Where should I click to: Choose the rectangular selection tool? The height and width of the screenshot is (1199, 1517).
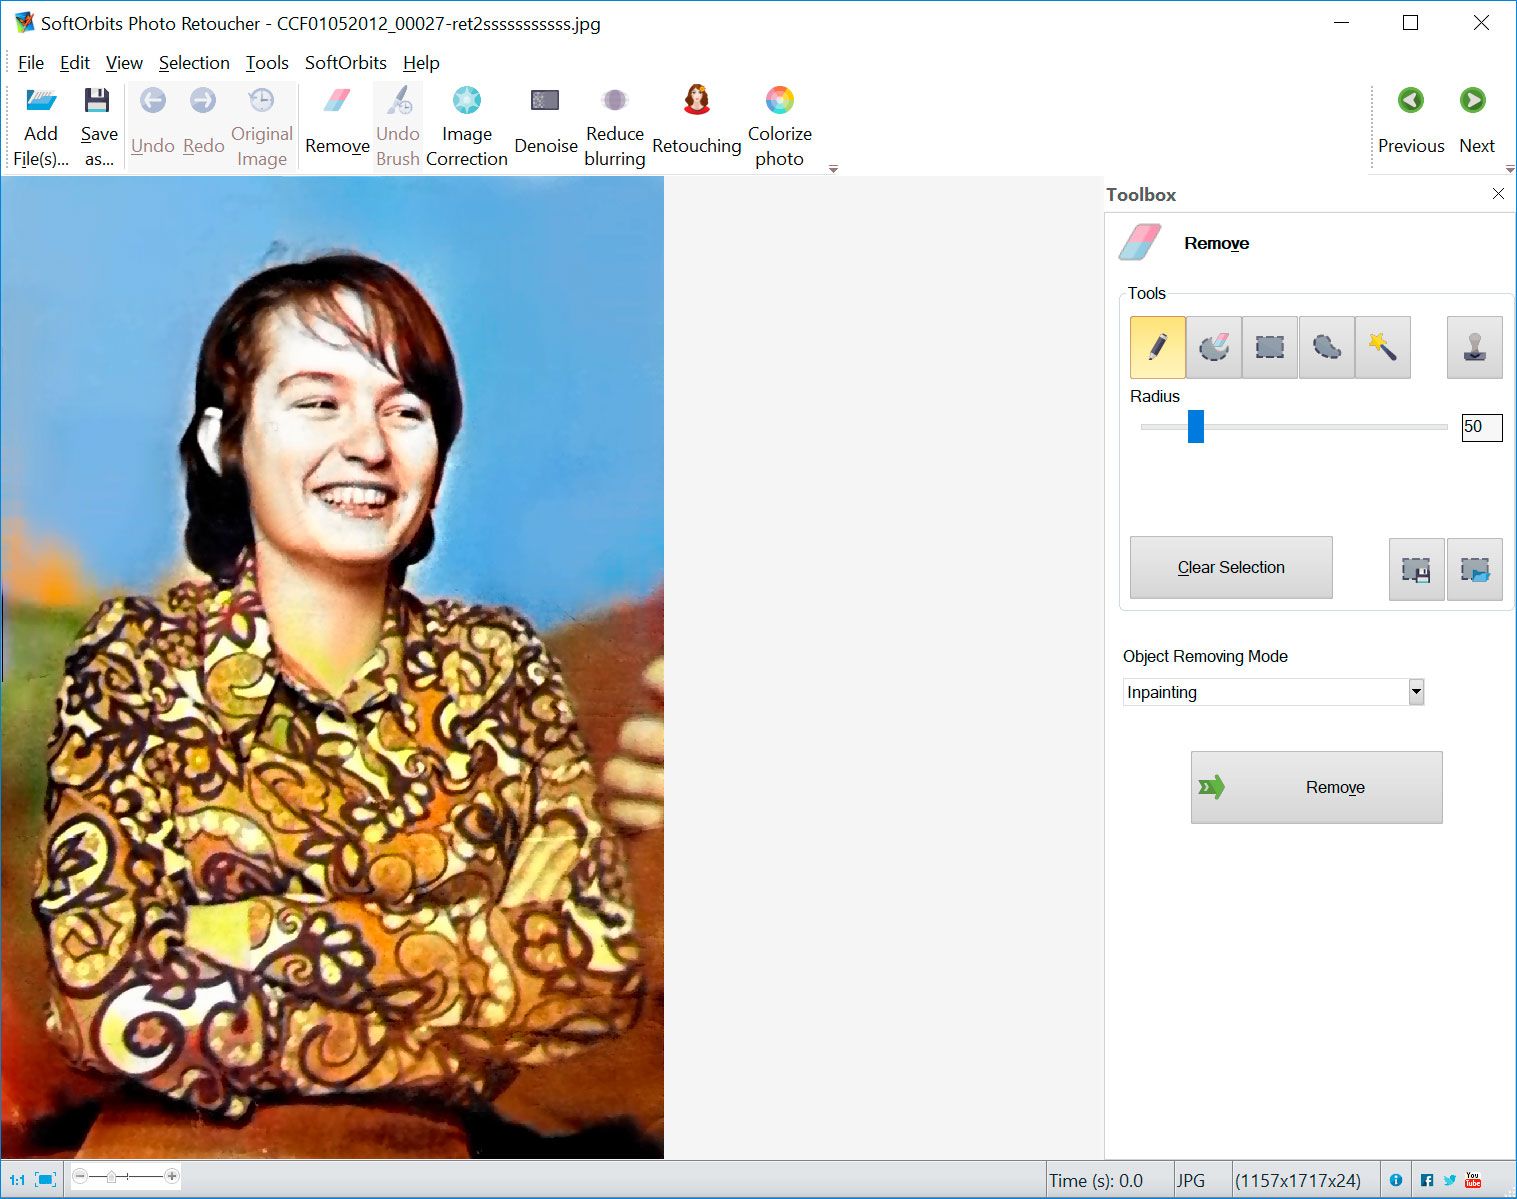[x=1269, y=347]
